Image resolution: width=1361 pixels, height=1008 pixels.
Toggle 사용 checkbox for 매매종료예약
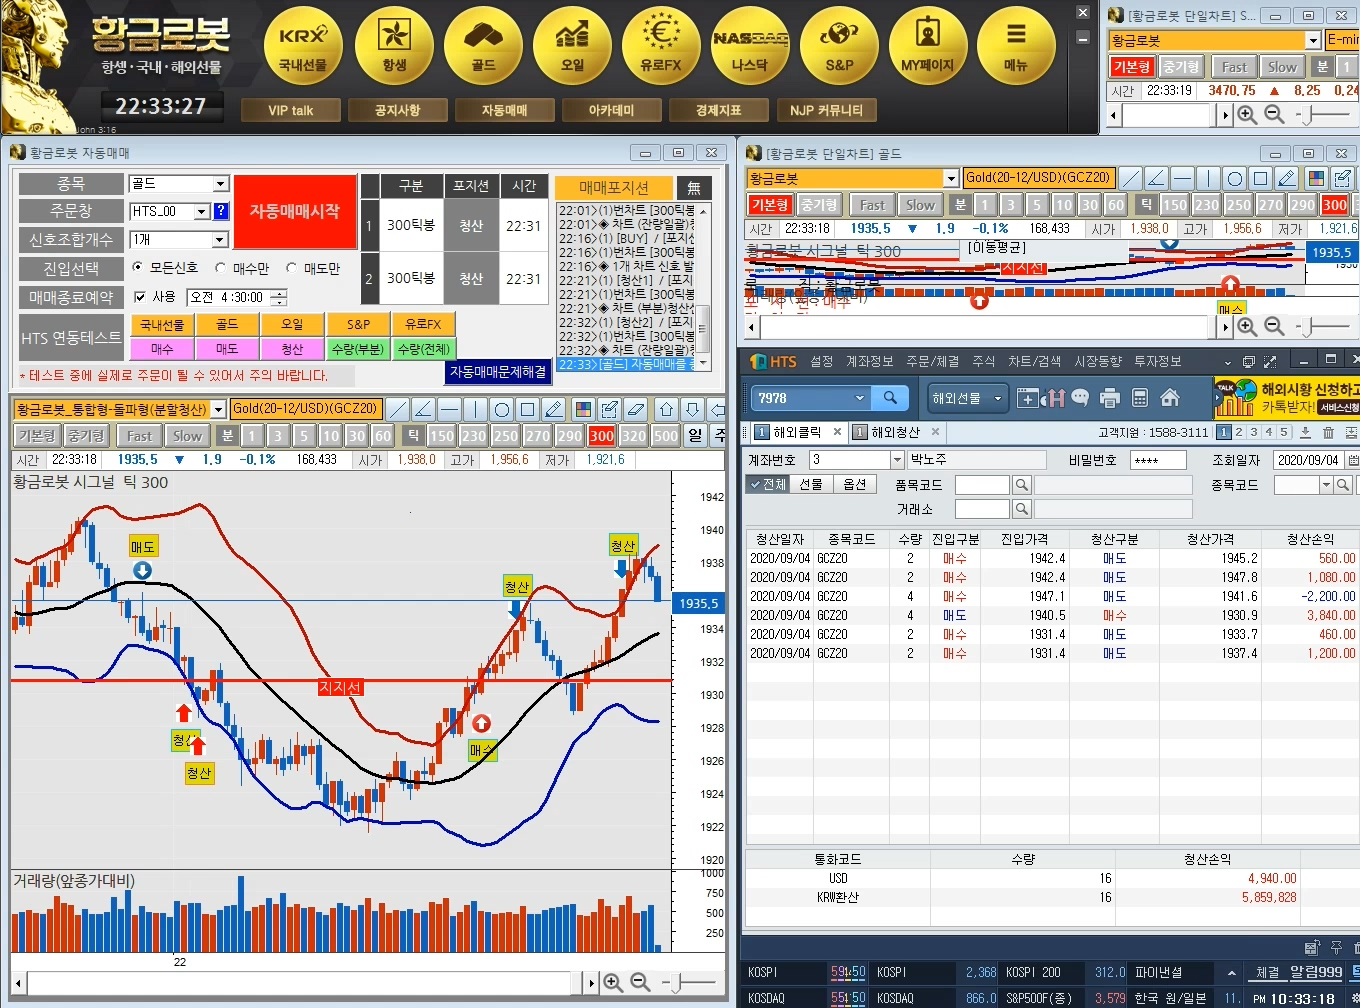click(140, 297)
